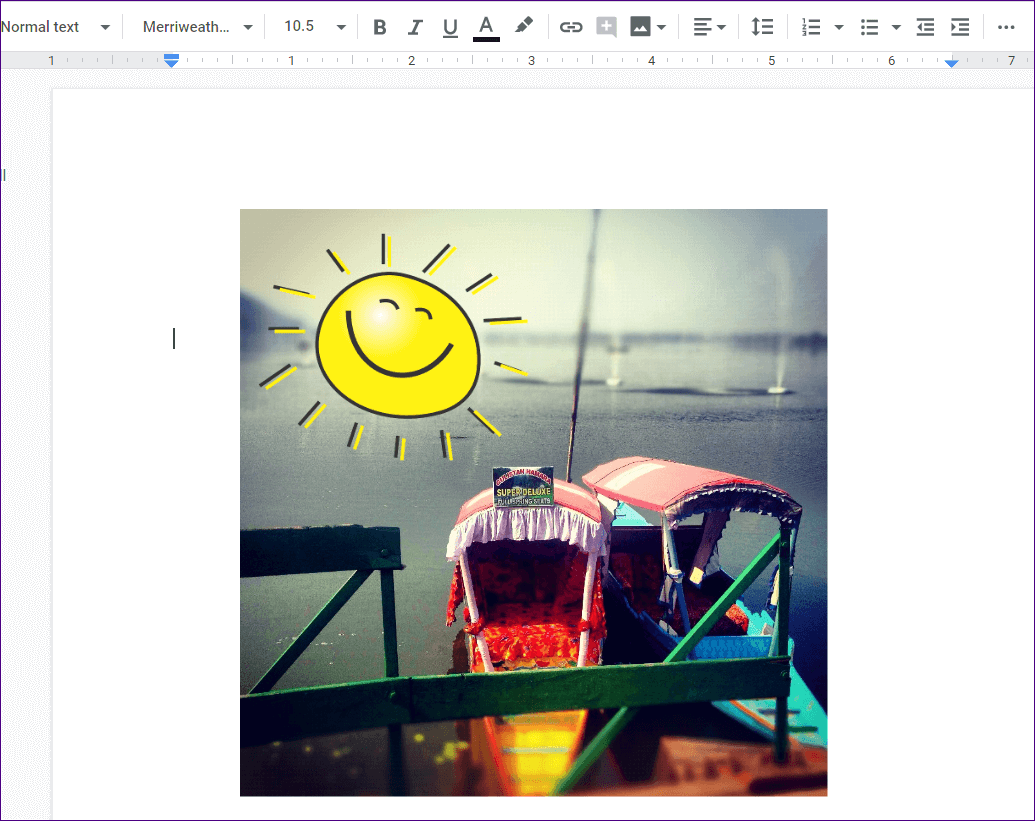1035x821 pixels.
Task: Apply bulleted list formatting
Action: pos(869,27)
